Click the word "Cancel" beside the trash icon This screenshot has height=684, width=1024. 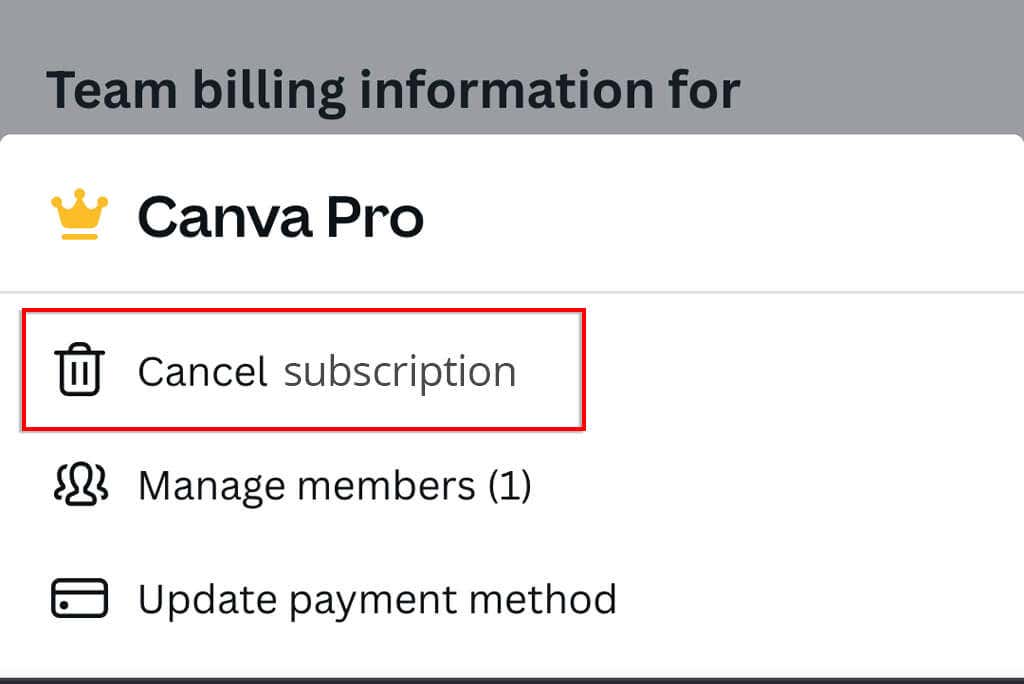click(x=202, y=372)
